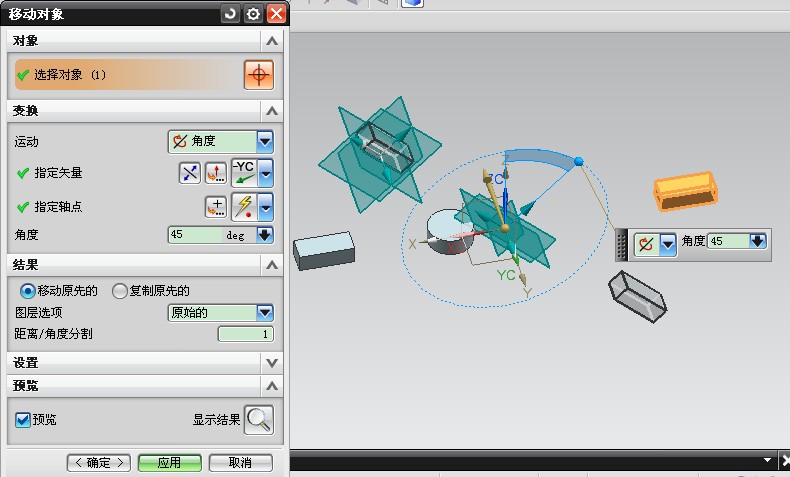Click the 指定轴点 label
Image resolution: width=790 pixels, height=477 pixels.
58,207
